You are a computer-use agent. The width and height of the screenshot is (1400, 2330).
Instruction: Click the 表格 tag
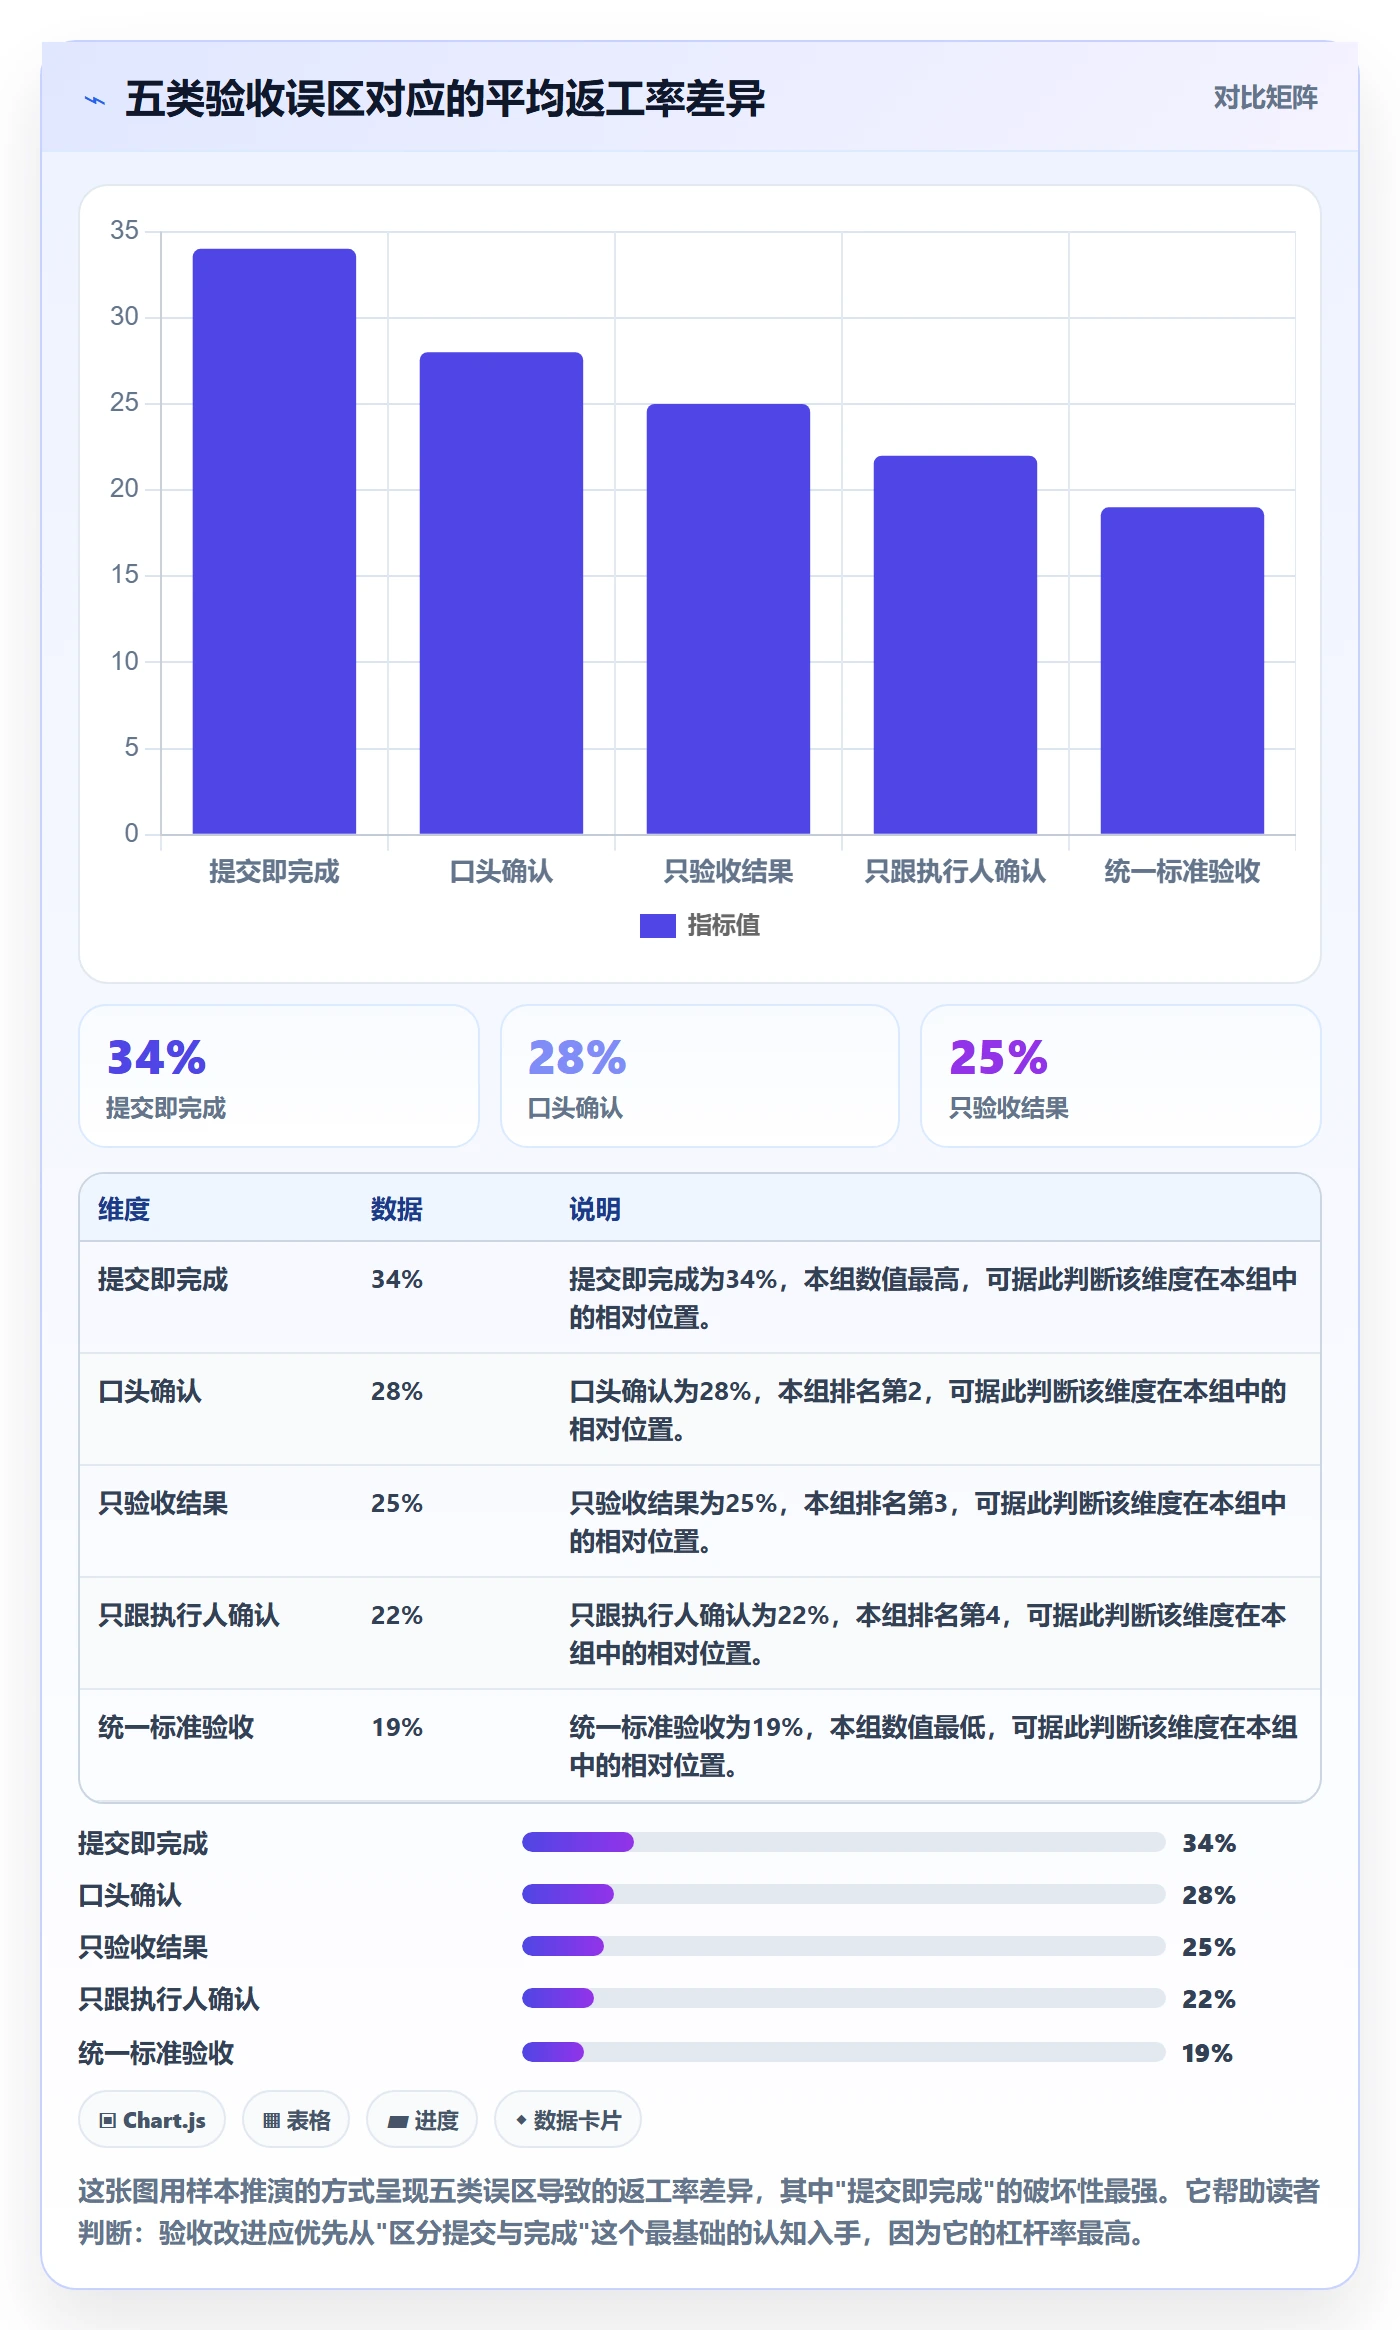(x=296, y=2120)
